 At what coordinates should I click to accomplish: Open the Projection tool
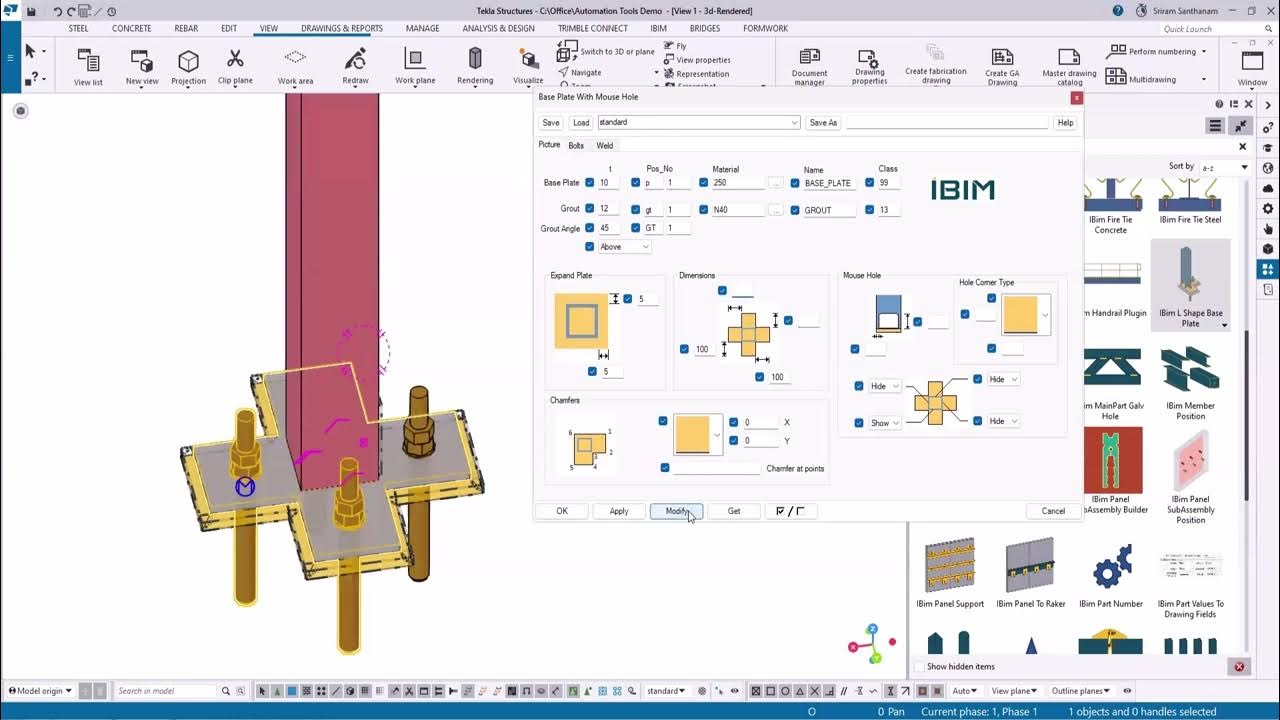[188, 67]
